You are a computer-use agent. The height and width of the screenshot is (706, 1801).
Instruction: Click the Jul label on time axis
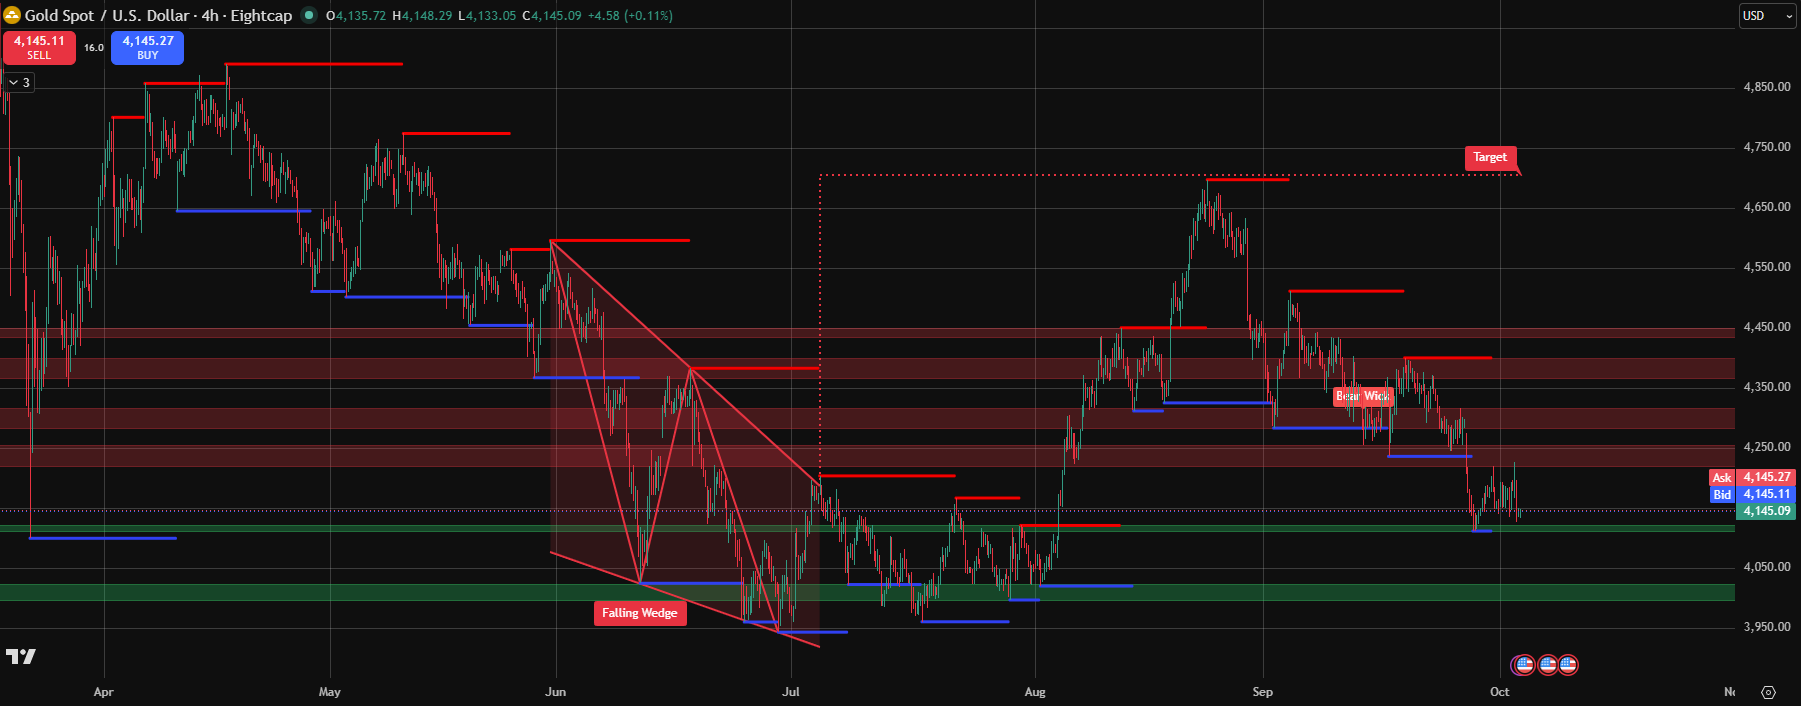(791, 692)
